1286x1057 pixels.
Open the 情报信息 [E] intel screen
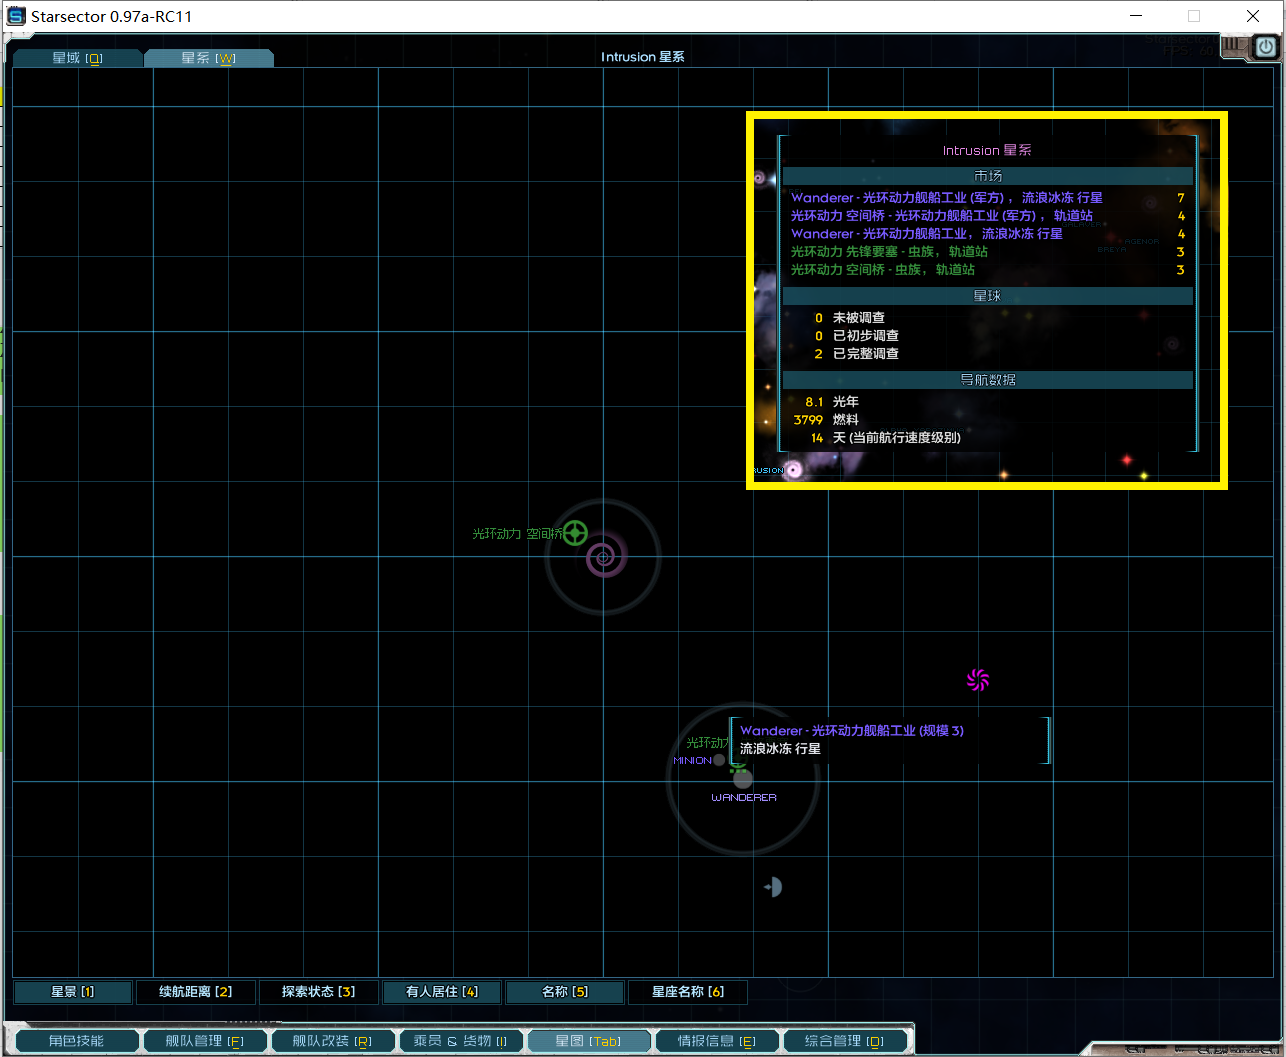[x=716, y=1041]
